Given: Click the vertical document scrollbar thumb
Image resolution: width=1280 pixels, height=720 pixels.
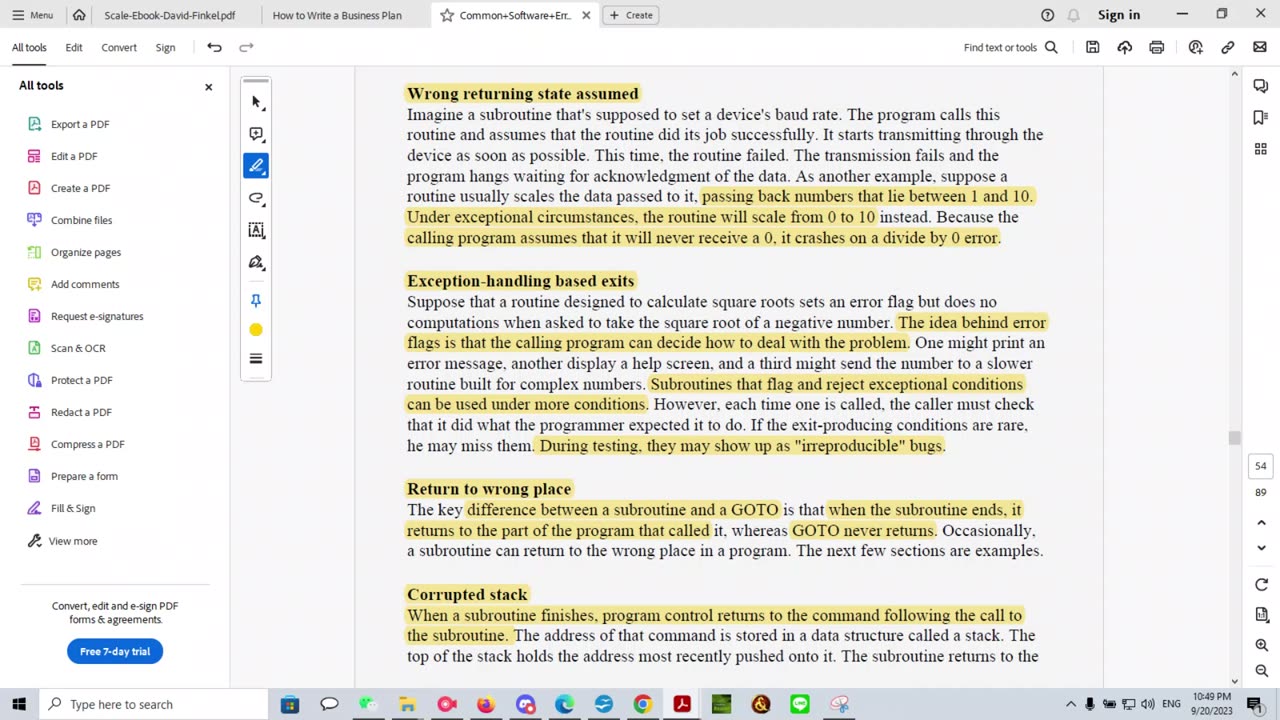Looking at the screenshot, I should [1234, 438].
